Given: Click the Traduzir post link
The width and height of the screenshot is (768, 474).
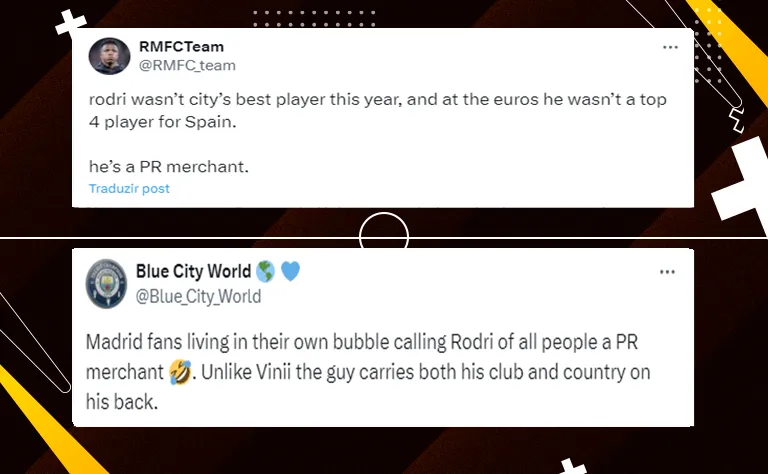Looking at the screenshot, I should coord(129,189).
